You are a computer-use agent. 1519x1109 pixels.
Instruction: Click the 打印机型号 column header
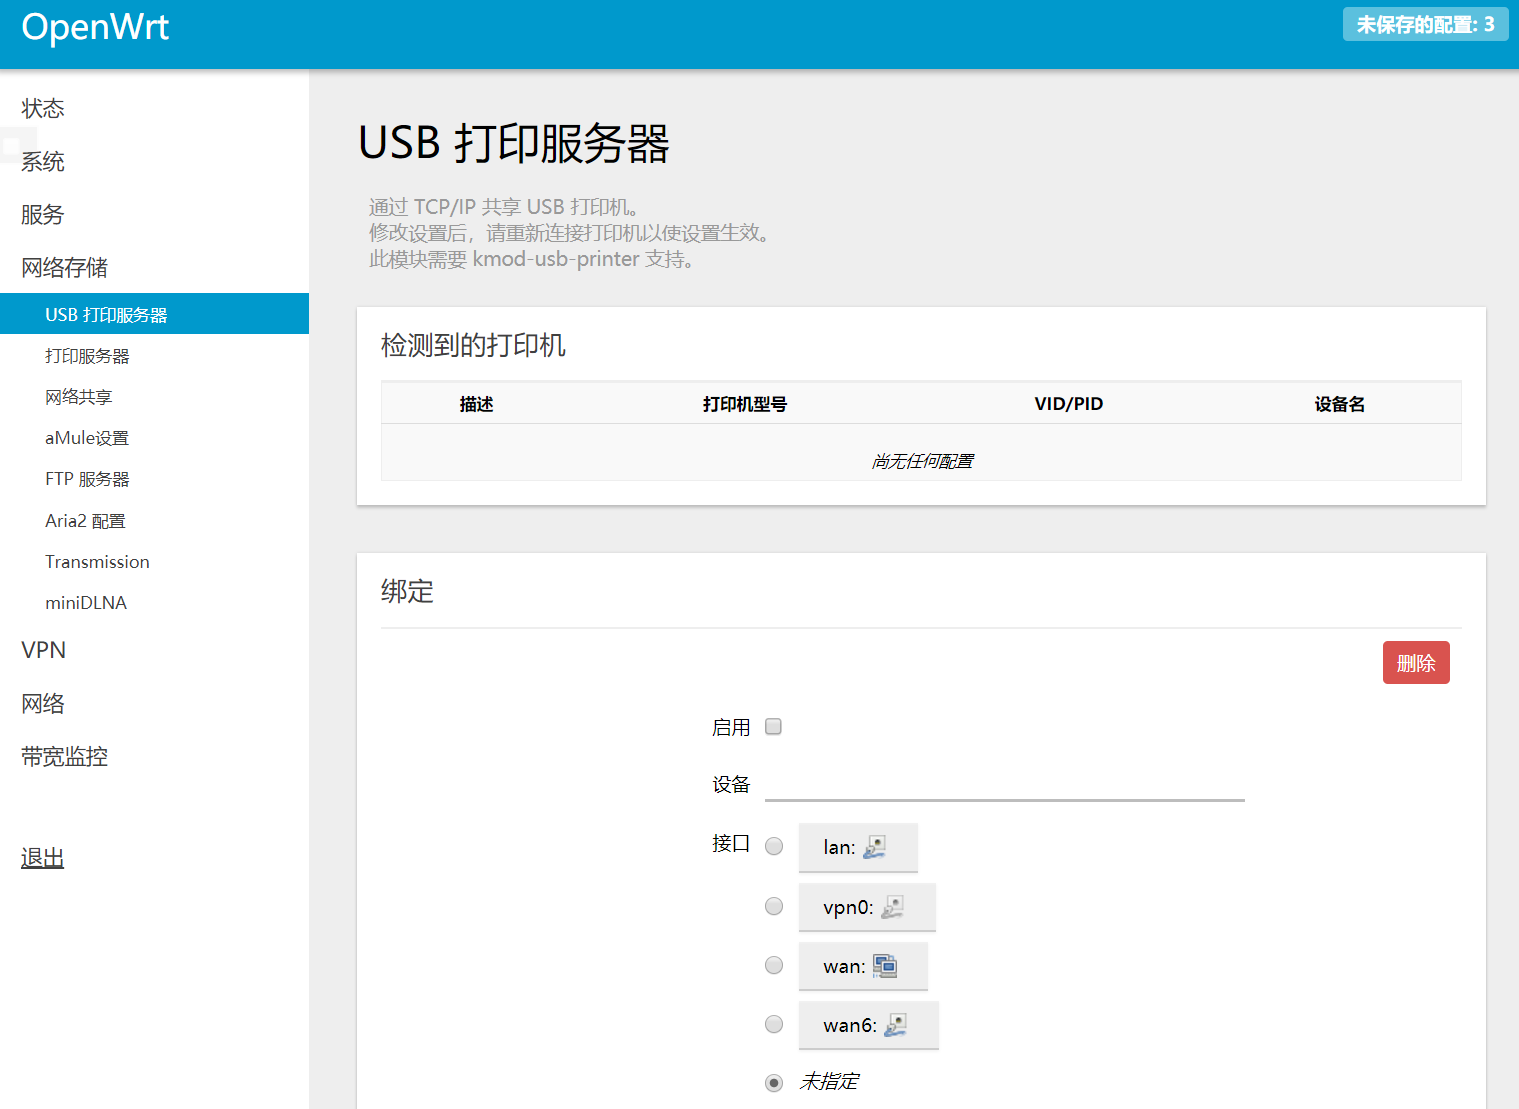(x=745, y=404)
